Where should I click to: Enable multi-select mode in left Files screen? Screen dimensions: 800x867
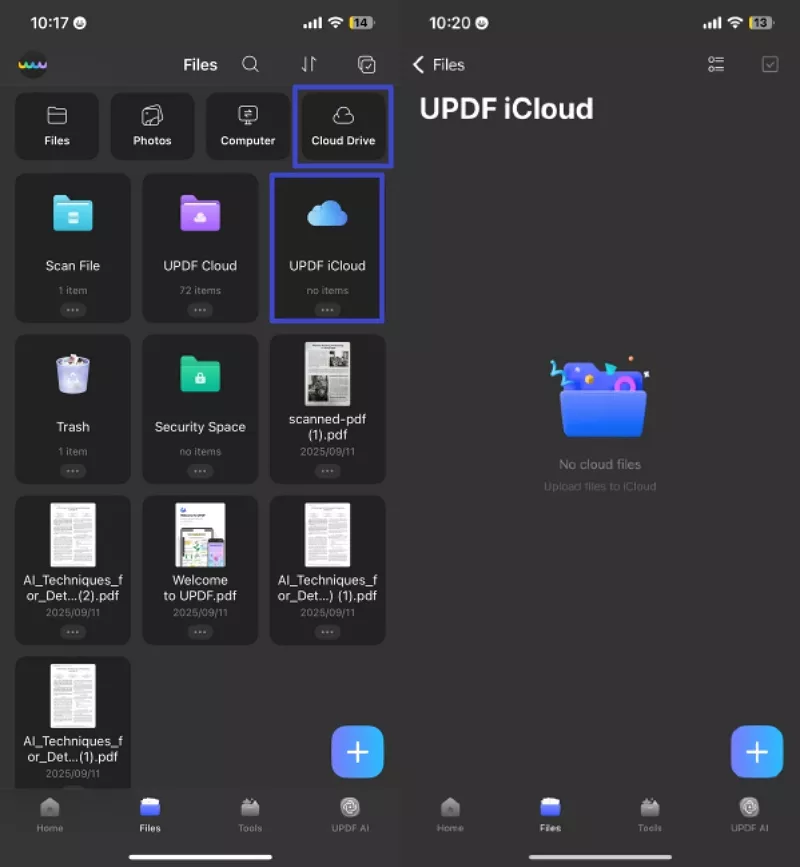(367, 64)
